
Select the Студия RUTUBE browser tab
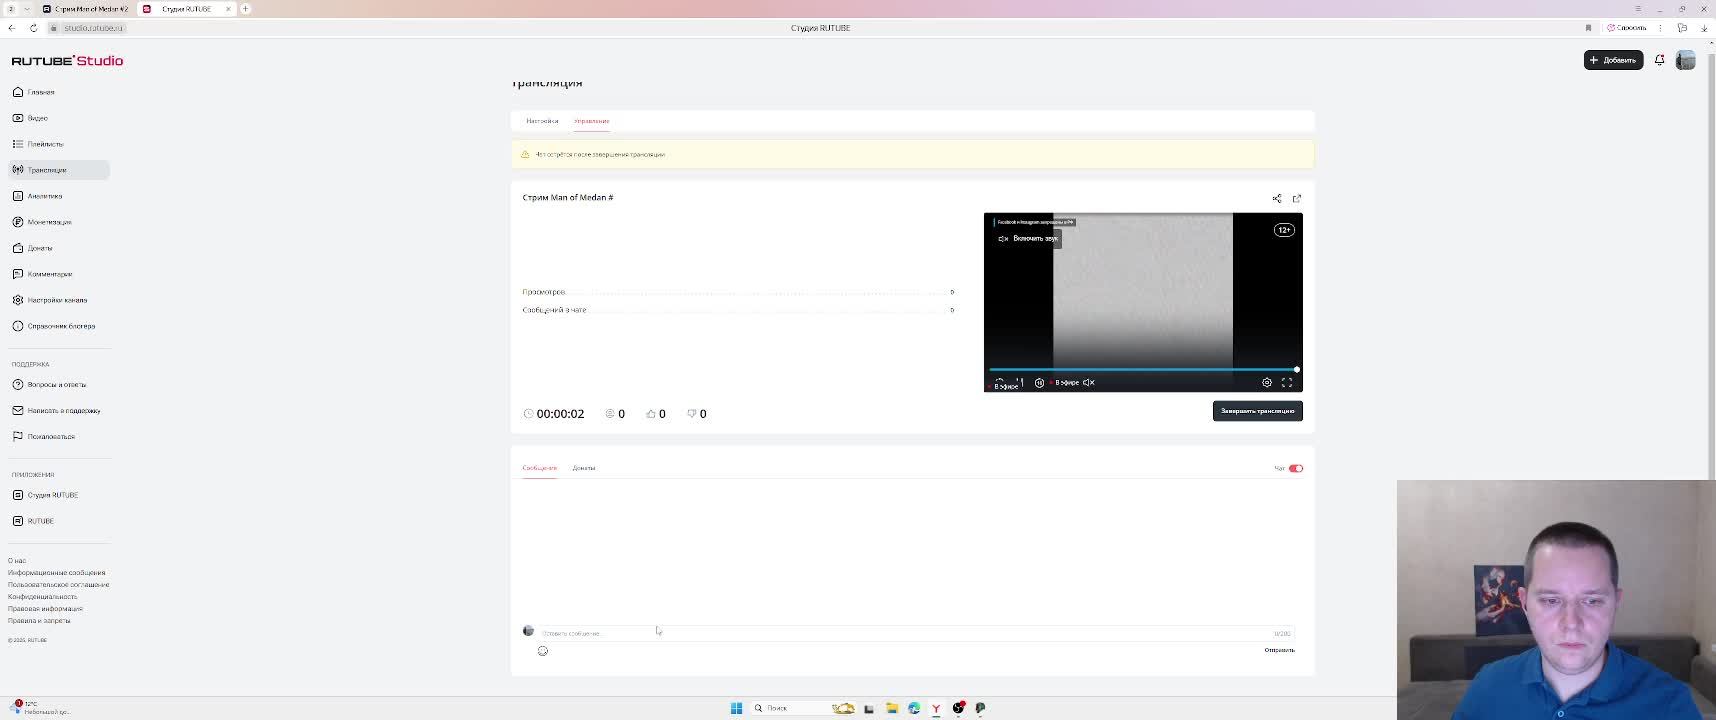click(186, 9)
